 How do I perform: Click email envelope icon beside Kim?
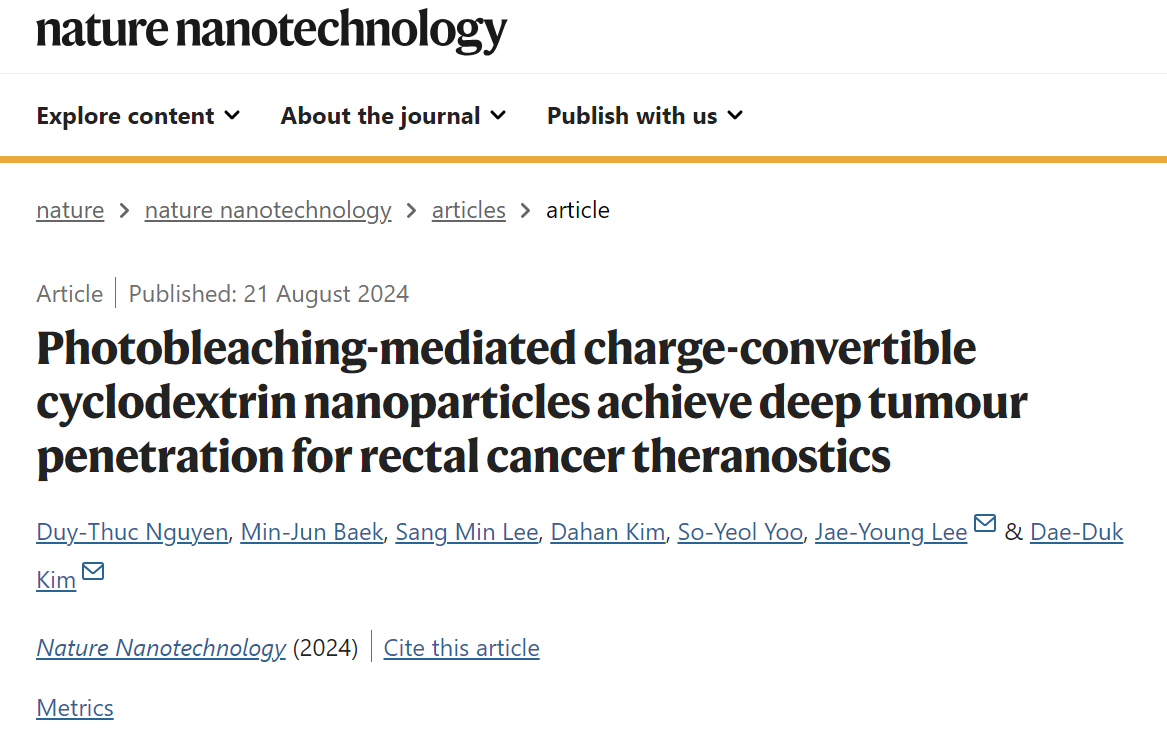tap(93, 571)
